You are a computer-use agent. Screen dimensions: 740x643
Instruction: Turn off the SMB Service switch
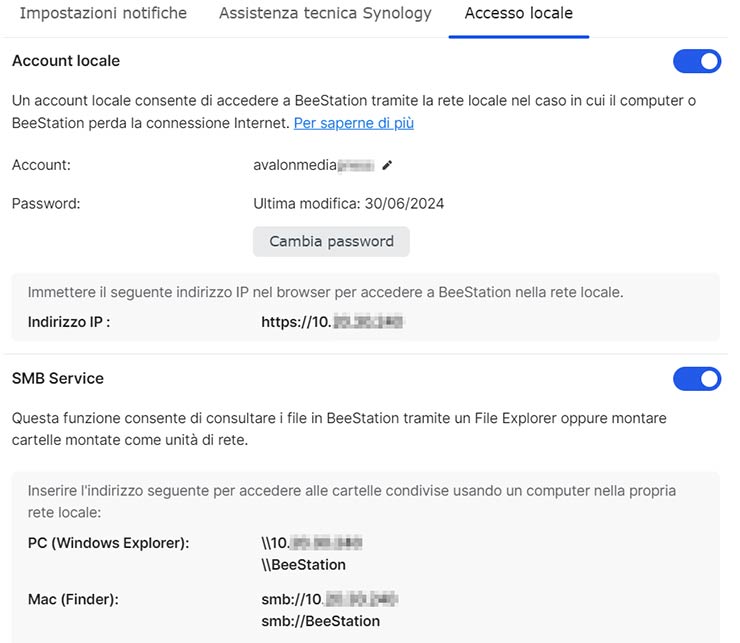pos(696,379)
